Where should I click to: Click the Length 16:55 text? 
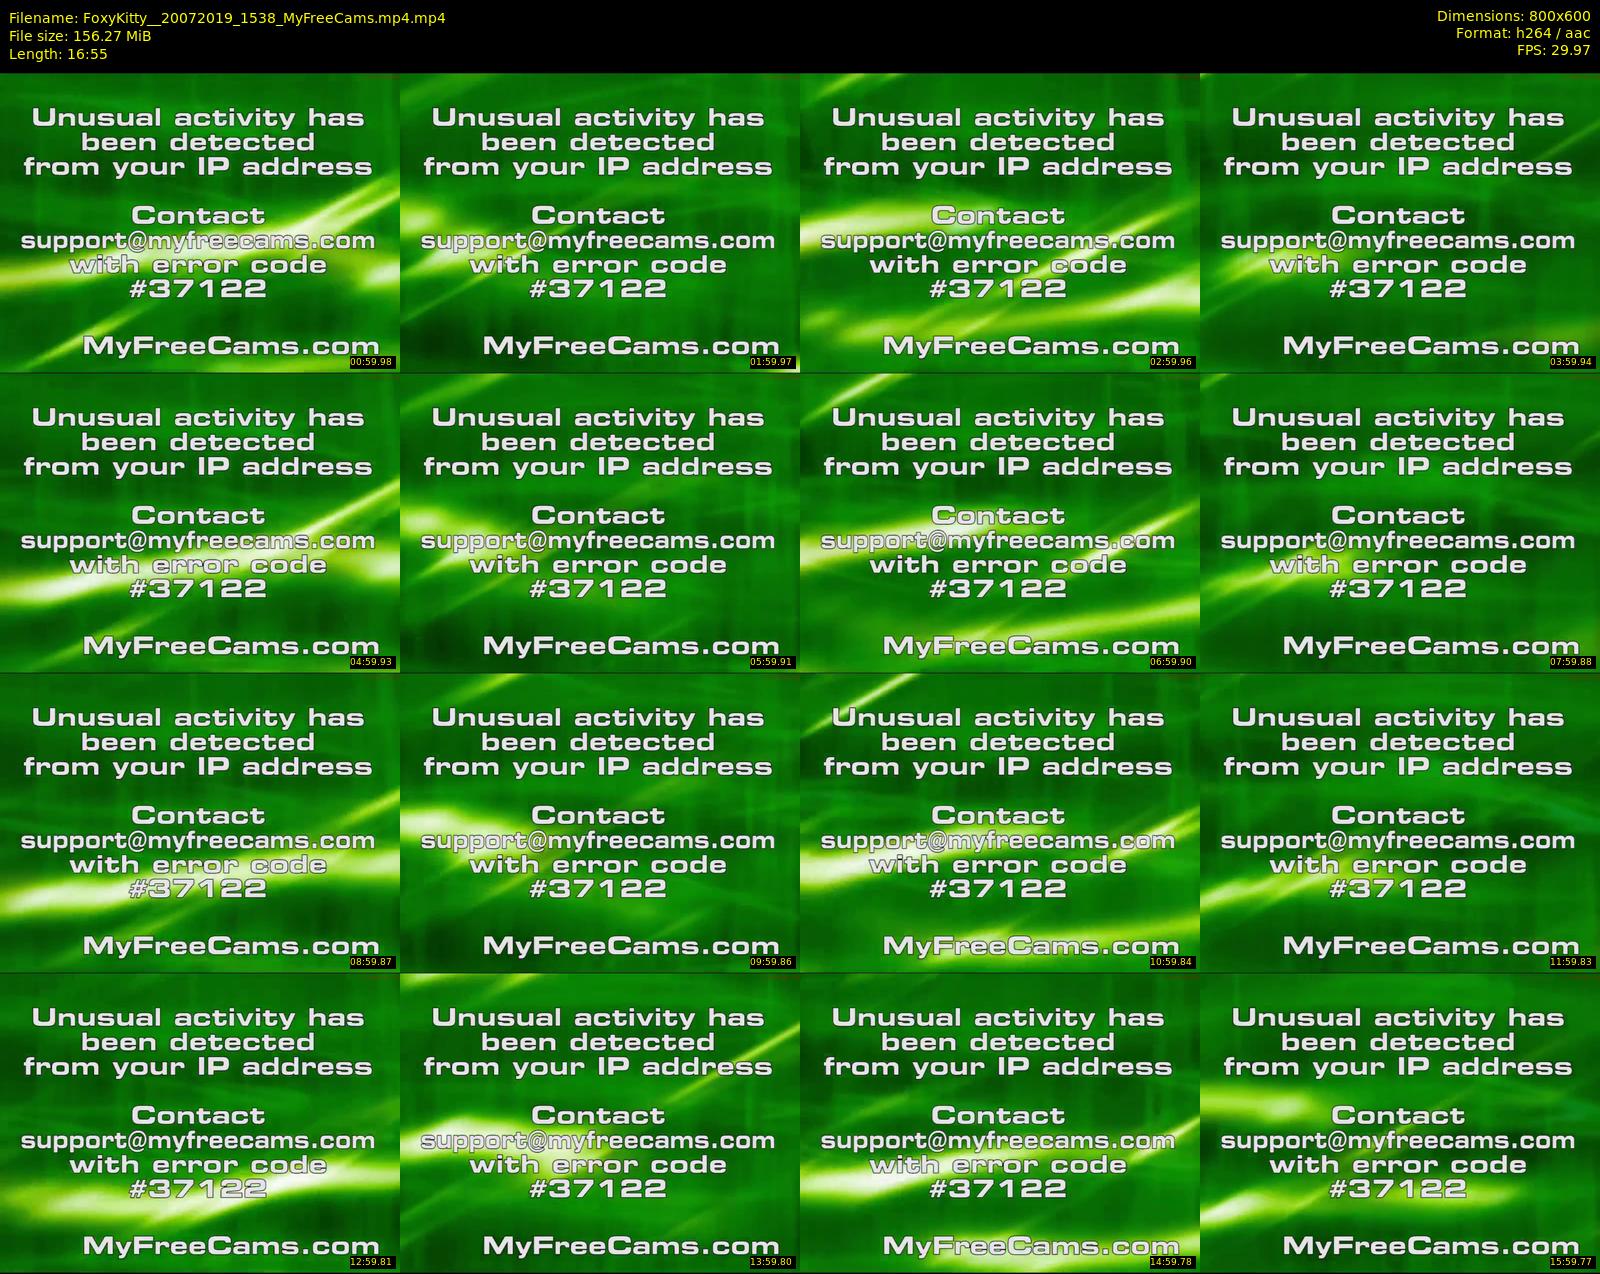[x=58, y=54]
